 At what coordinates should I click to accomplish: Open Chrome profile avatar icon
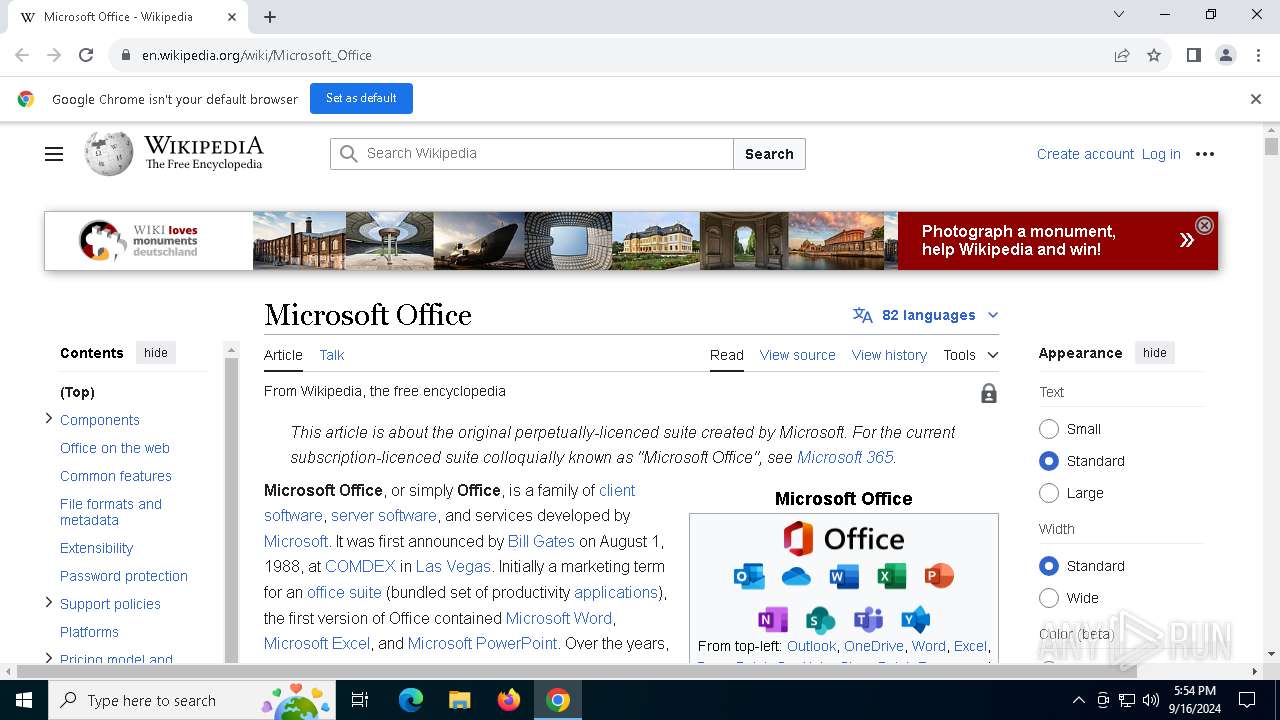point(1225,55)
